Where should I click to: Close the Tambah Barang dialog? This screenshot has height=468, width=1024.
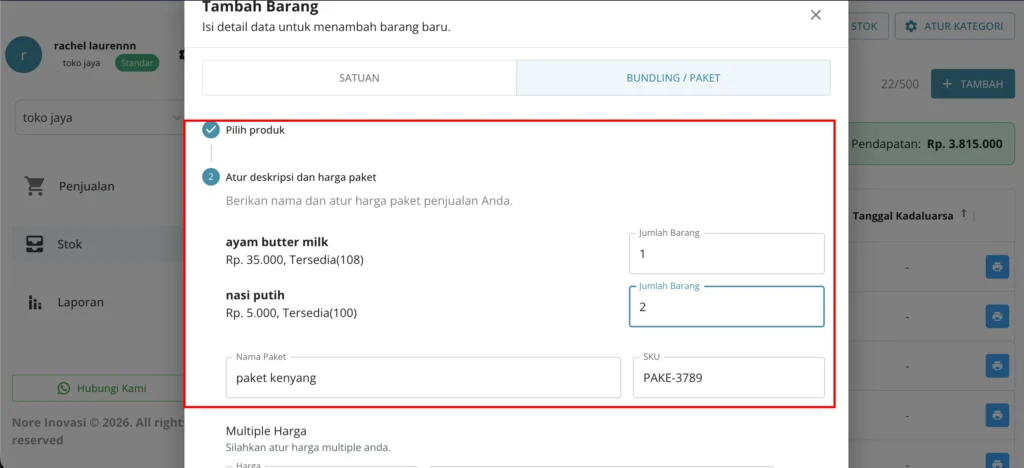click(816, 15)
